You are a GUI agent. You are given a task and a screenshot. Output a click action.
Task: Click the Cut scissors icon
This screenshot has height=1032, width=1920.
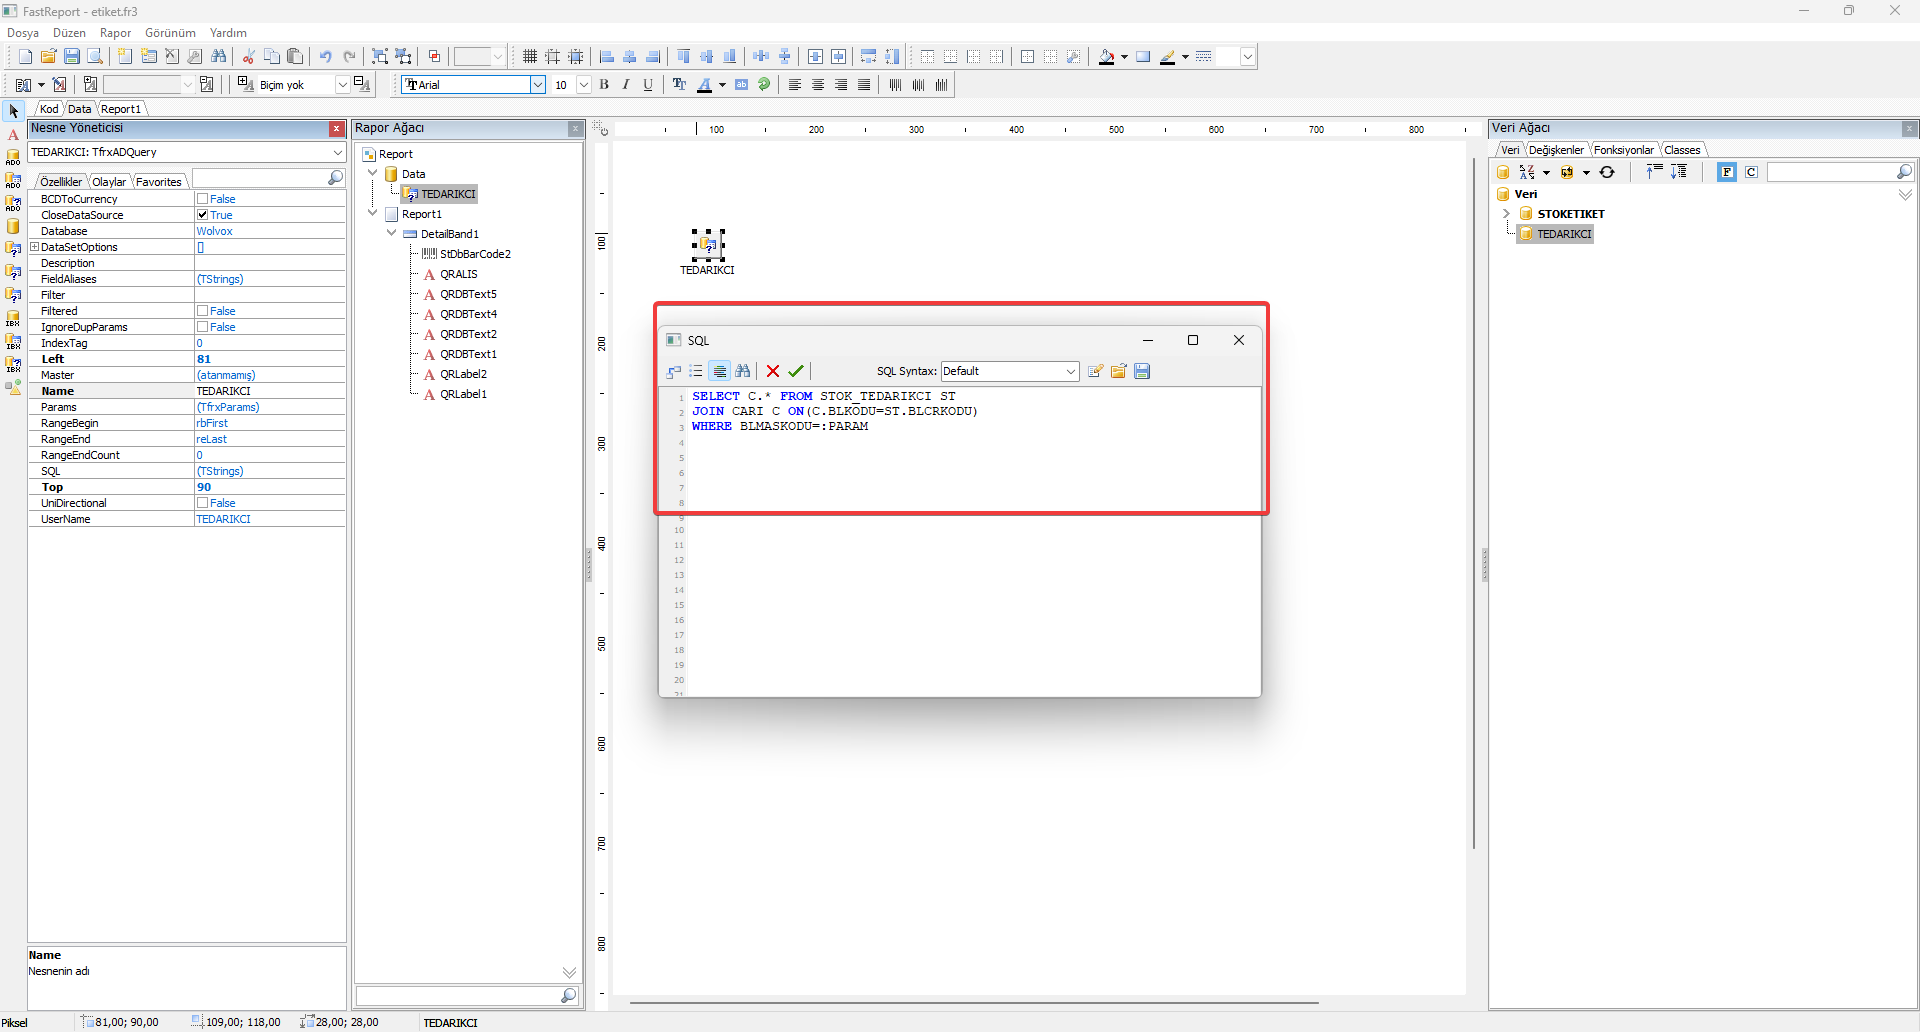click(248, 57)
